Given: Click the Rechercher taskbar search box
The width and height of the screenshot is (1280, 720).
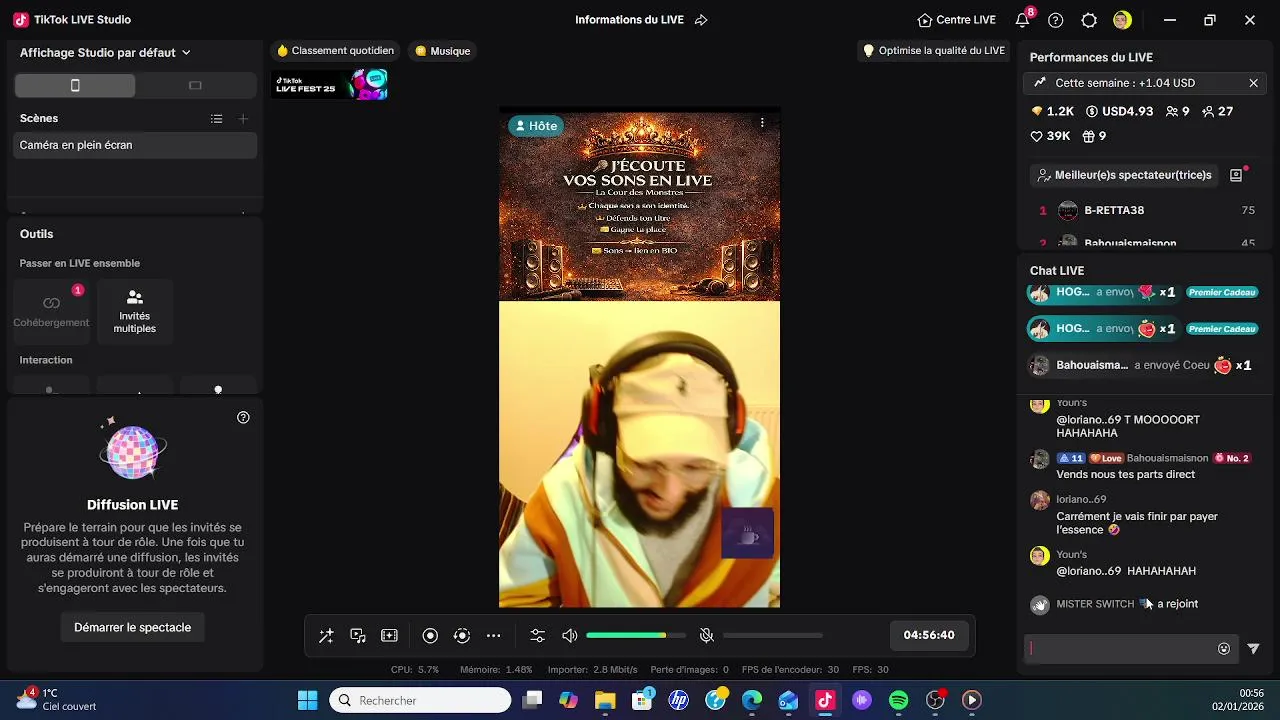Looking at the screenshot, I should coord(420,700).
